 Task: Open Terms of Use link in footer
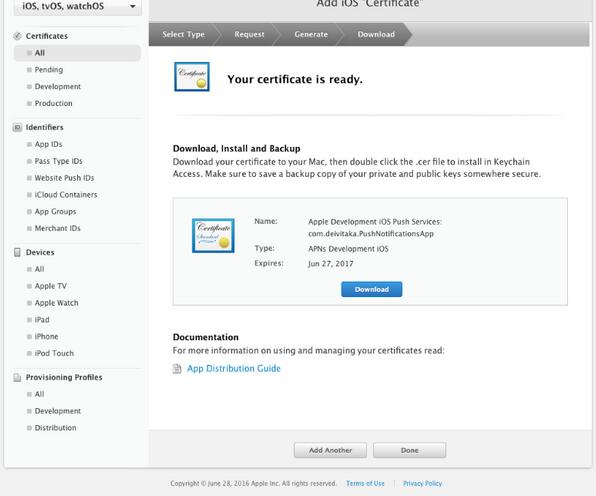click(365, 483)
